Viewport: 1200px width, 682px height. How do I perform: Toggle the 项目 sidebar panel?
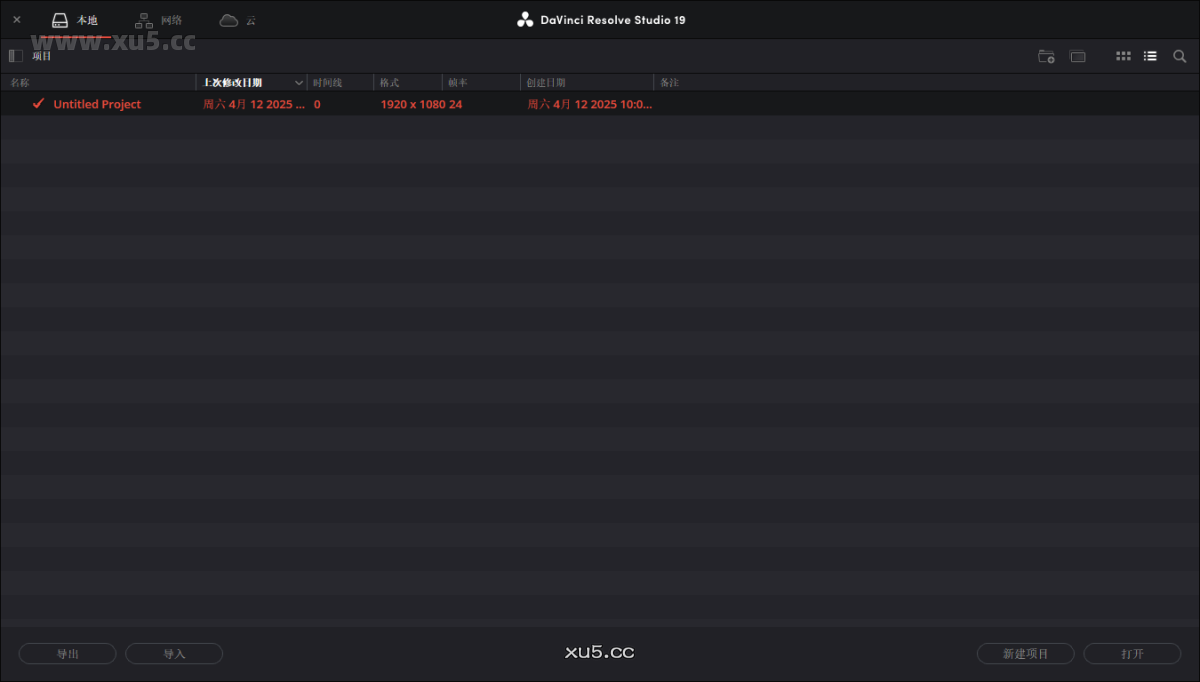pos(15,55)
